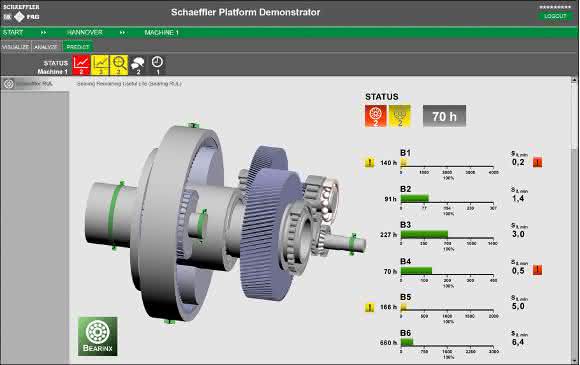Click the B4 bearing label
The height and width of the screenshot is (365, 580).
click(x=405, y=261)
